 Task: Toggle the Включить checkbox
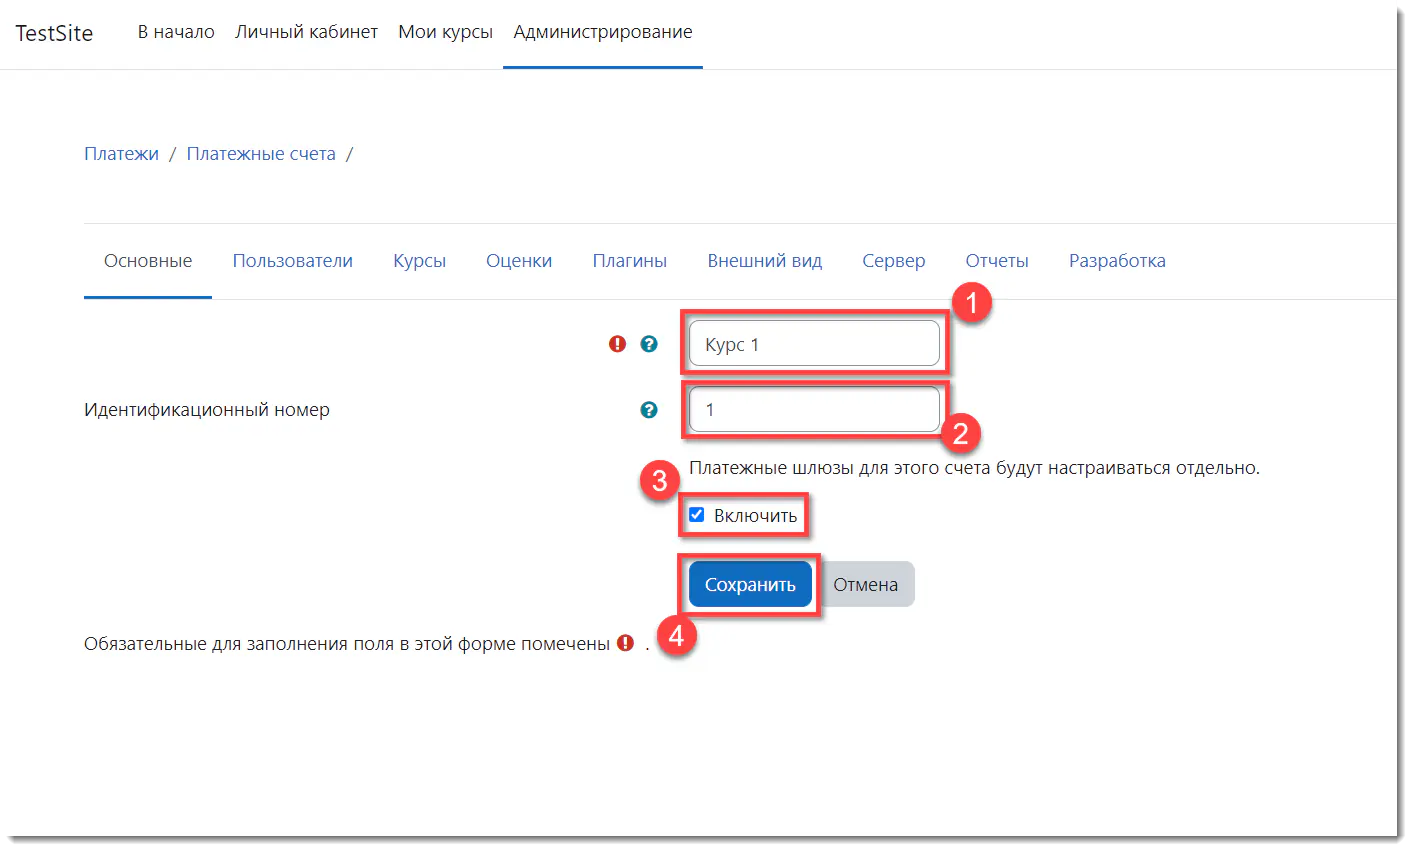click(x=697, y=515)
